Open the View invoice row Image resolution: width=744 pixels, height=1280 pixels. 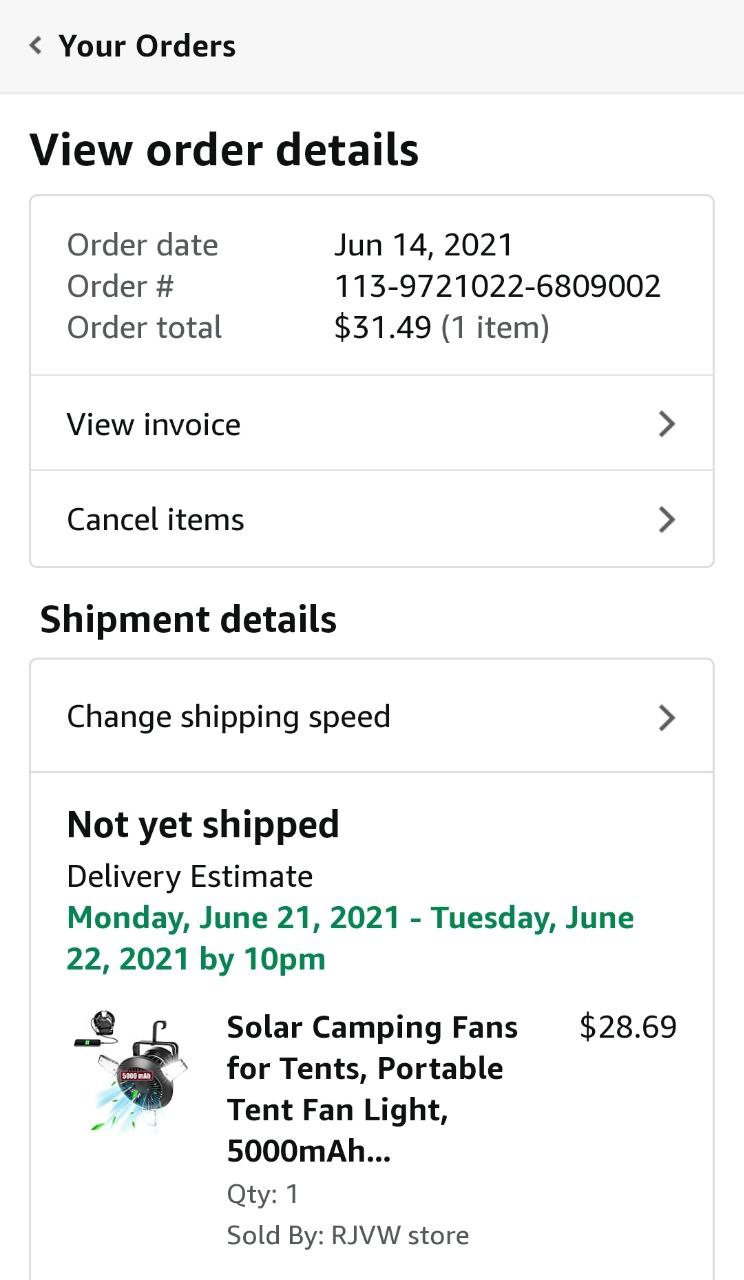[154, 424]
